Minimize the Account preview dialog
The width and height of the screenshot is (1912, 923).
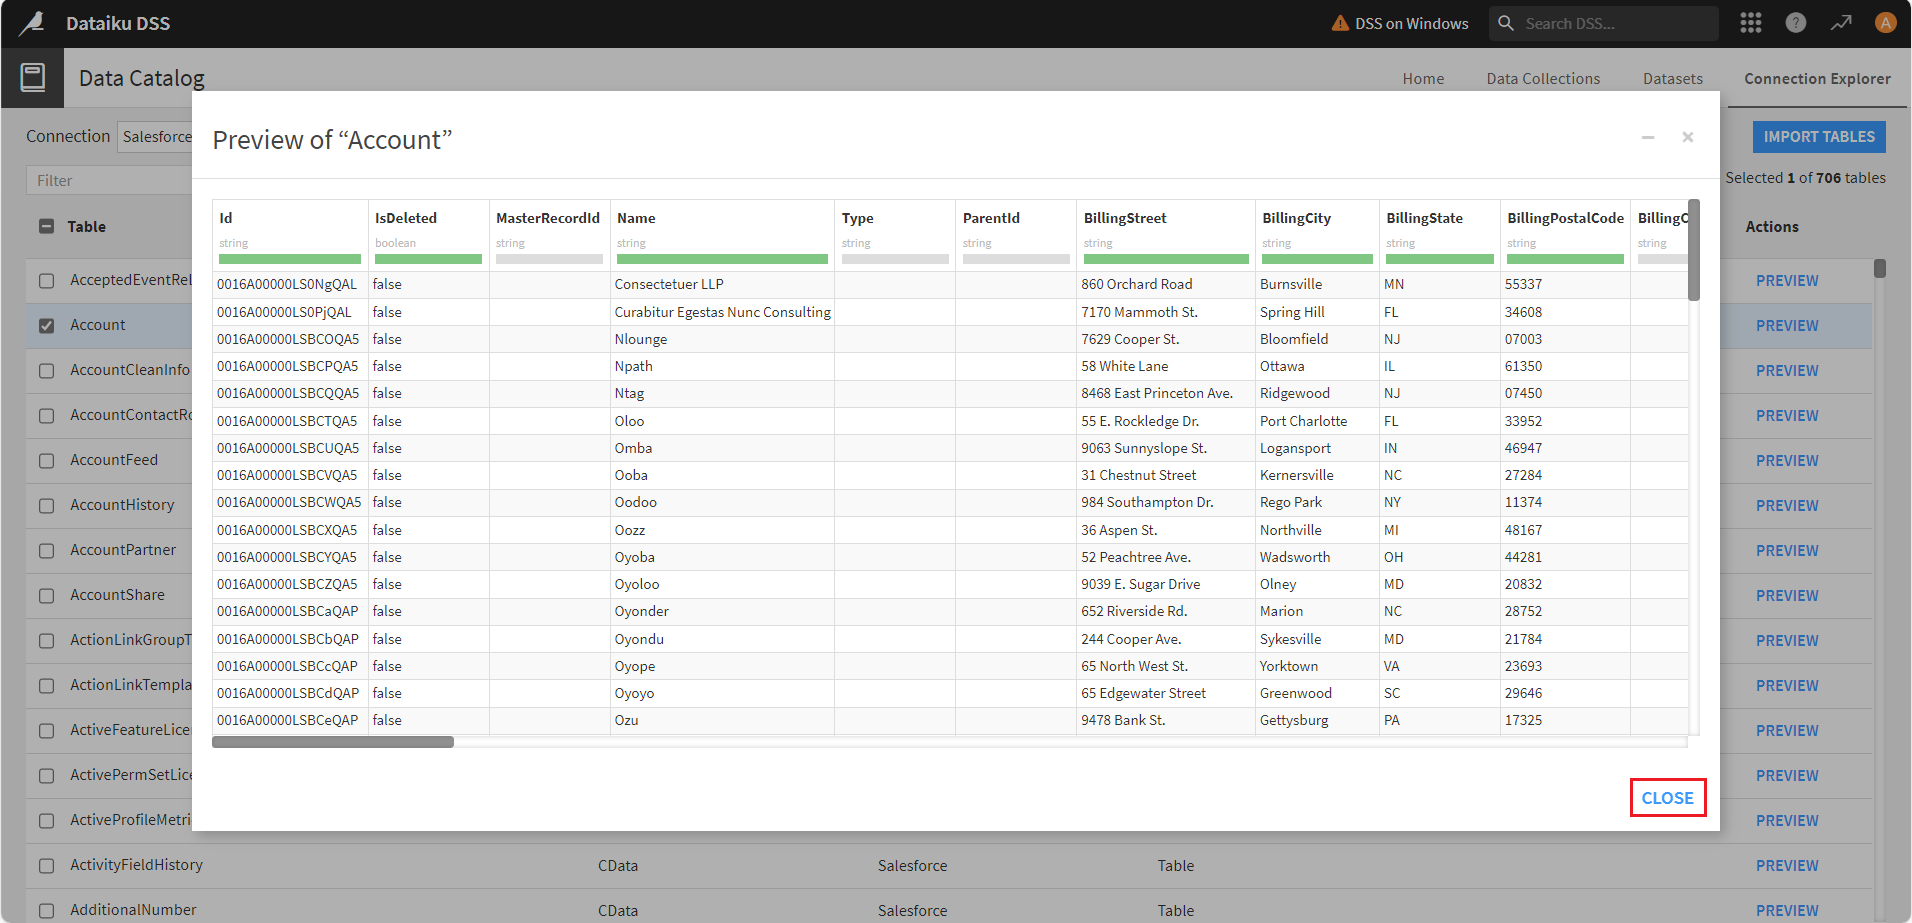(1647, 137)
